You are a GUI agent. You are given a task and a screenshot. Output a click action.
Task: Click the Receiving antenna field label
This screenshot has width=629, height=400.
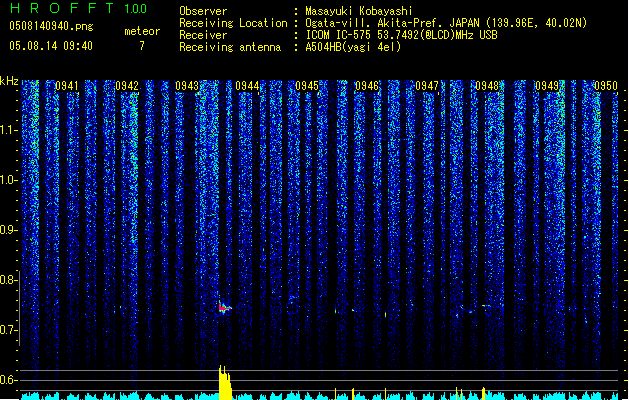pos(230,47)
